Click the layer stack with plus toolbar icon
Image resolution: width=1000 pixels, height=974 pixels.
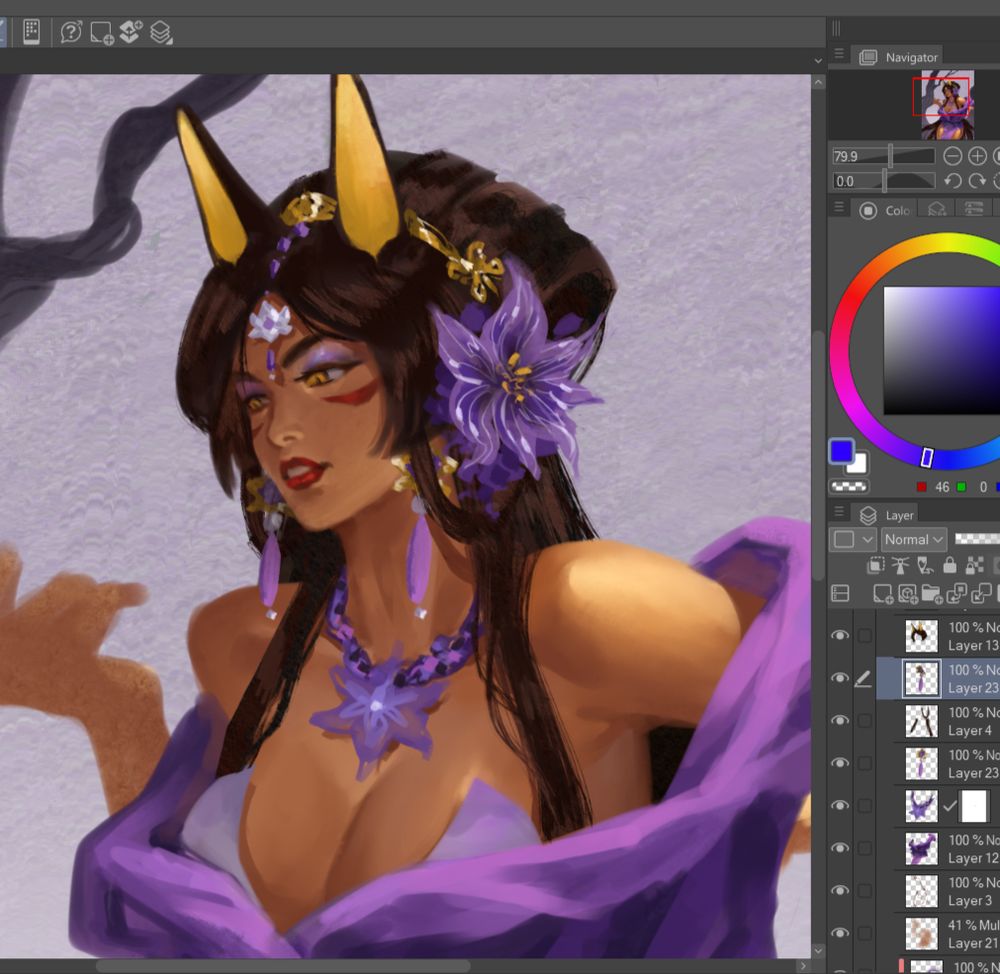coord(131,32)
